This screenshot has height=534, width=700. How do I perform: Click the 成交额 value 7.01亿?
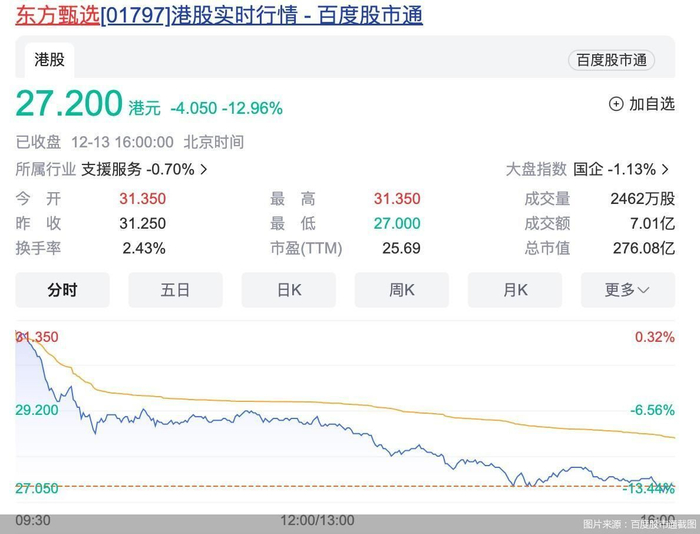click(652, 223)
